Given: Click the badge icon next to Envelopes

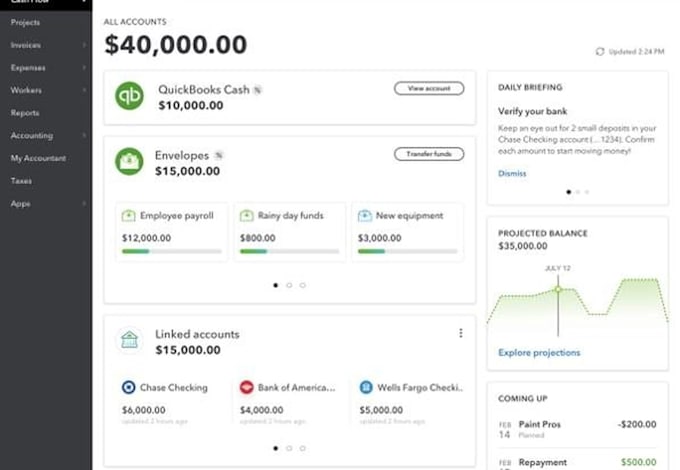Looking at the screenshot, I should click(219, 156).
